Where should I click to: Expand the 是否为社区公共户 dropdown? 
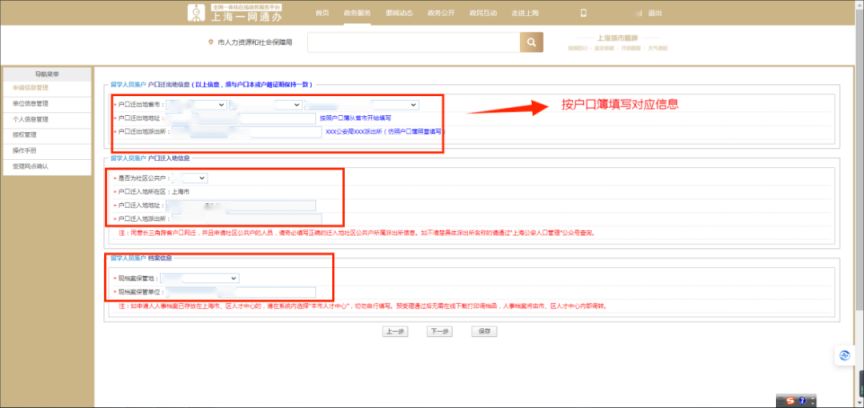[x=188, y=177]
